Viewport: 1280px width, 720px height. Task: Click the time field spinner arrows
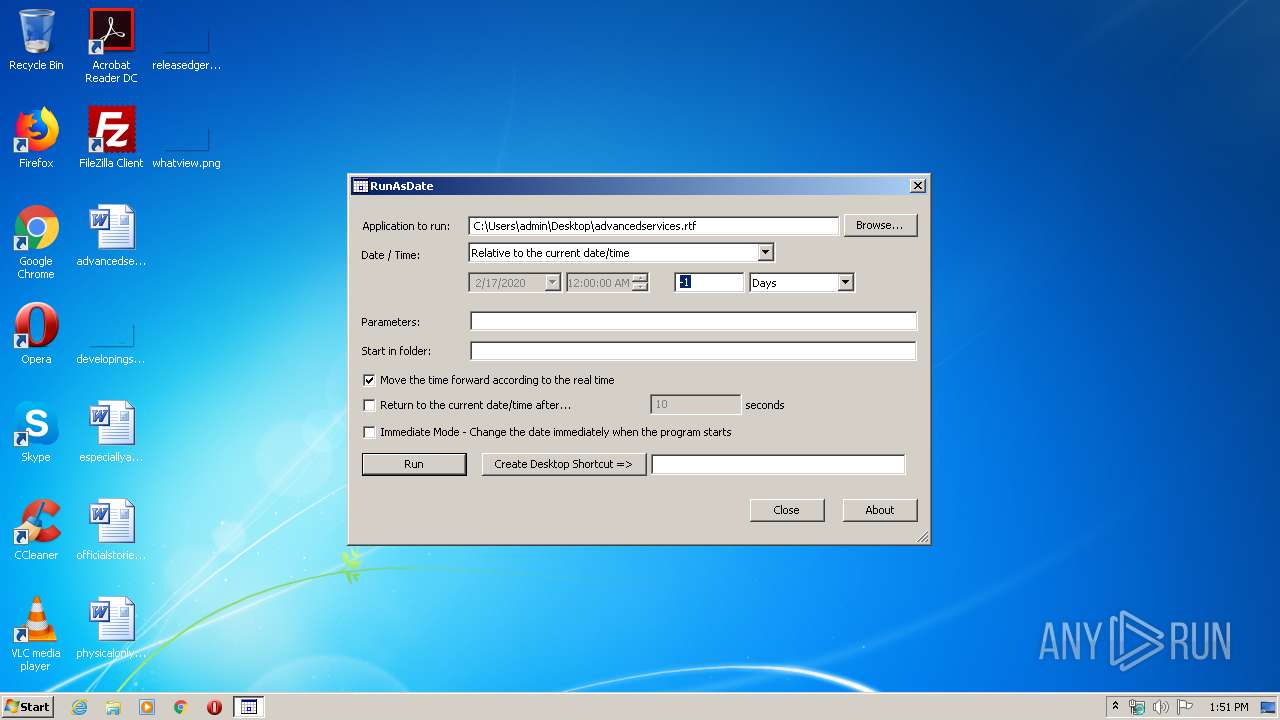(x=640, y=283)
